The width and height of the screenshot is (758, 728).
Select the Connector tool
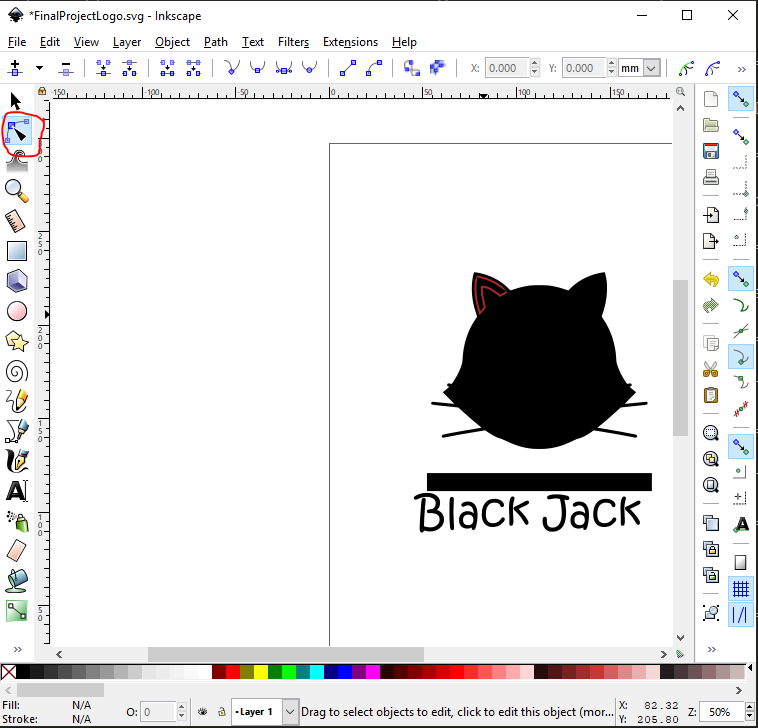tap(17, 611)
